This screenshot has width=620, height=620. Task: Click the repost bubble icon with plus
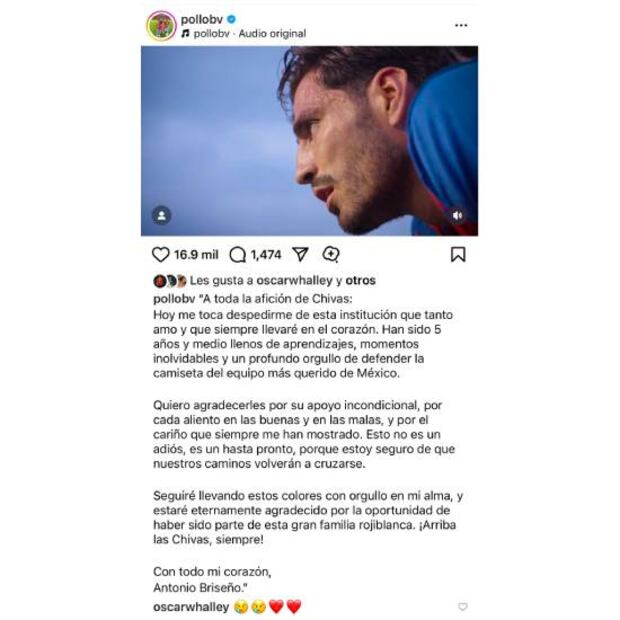[x=331, y=255]
